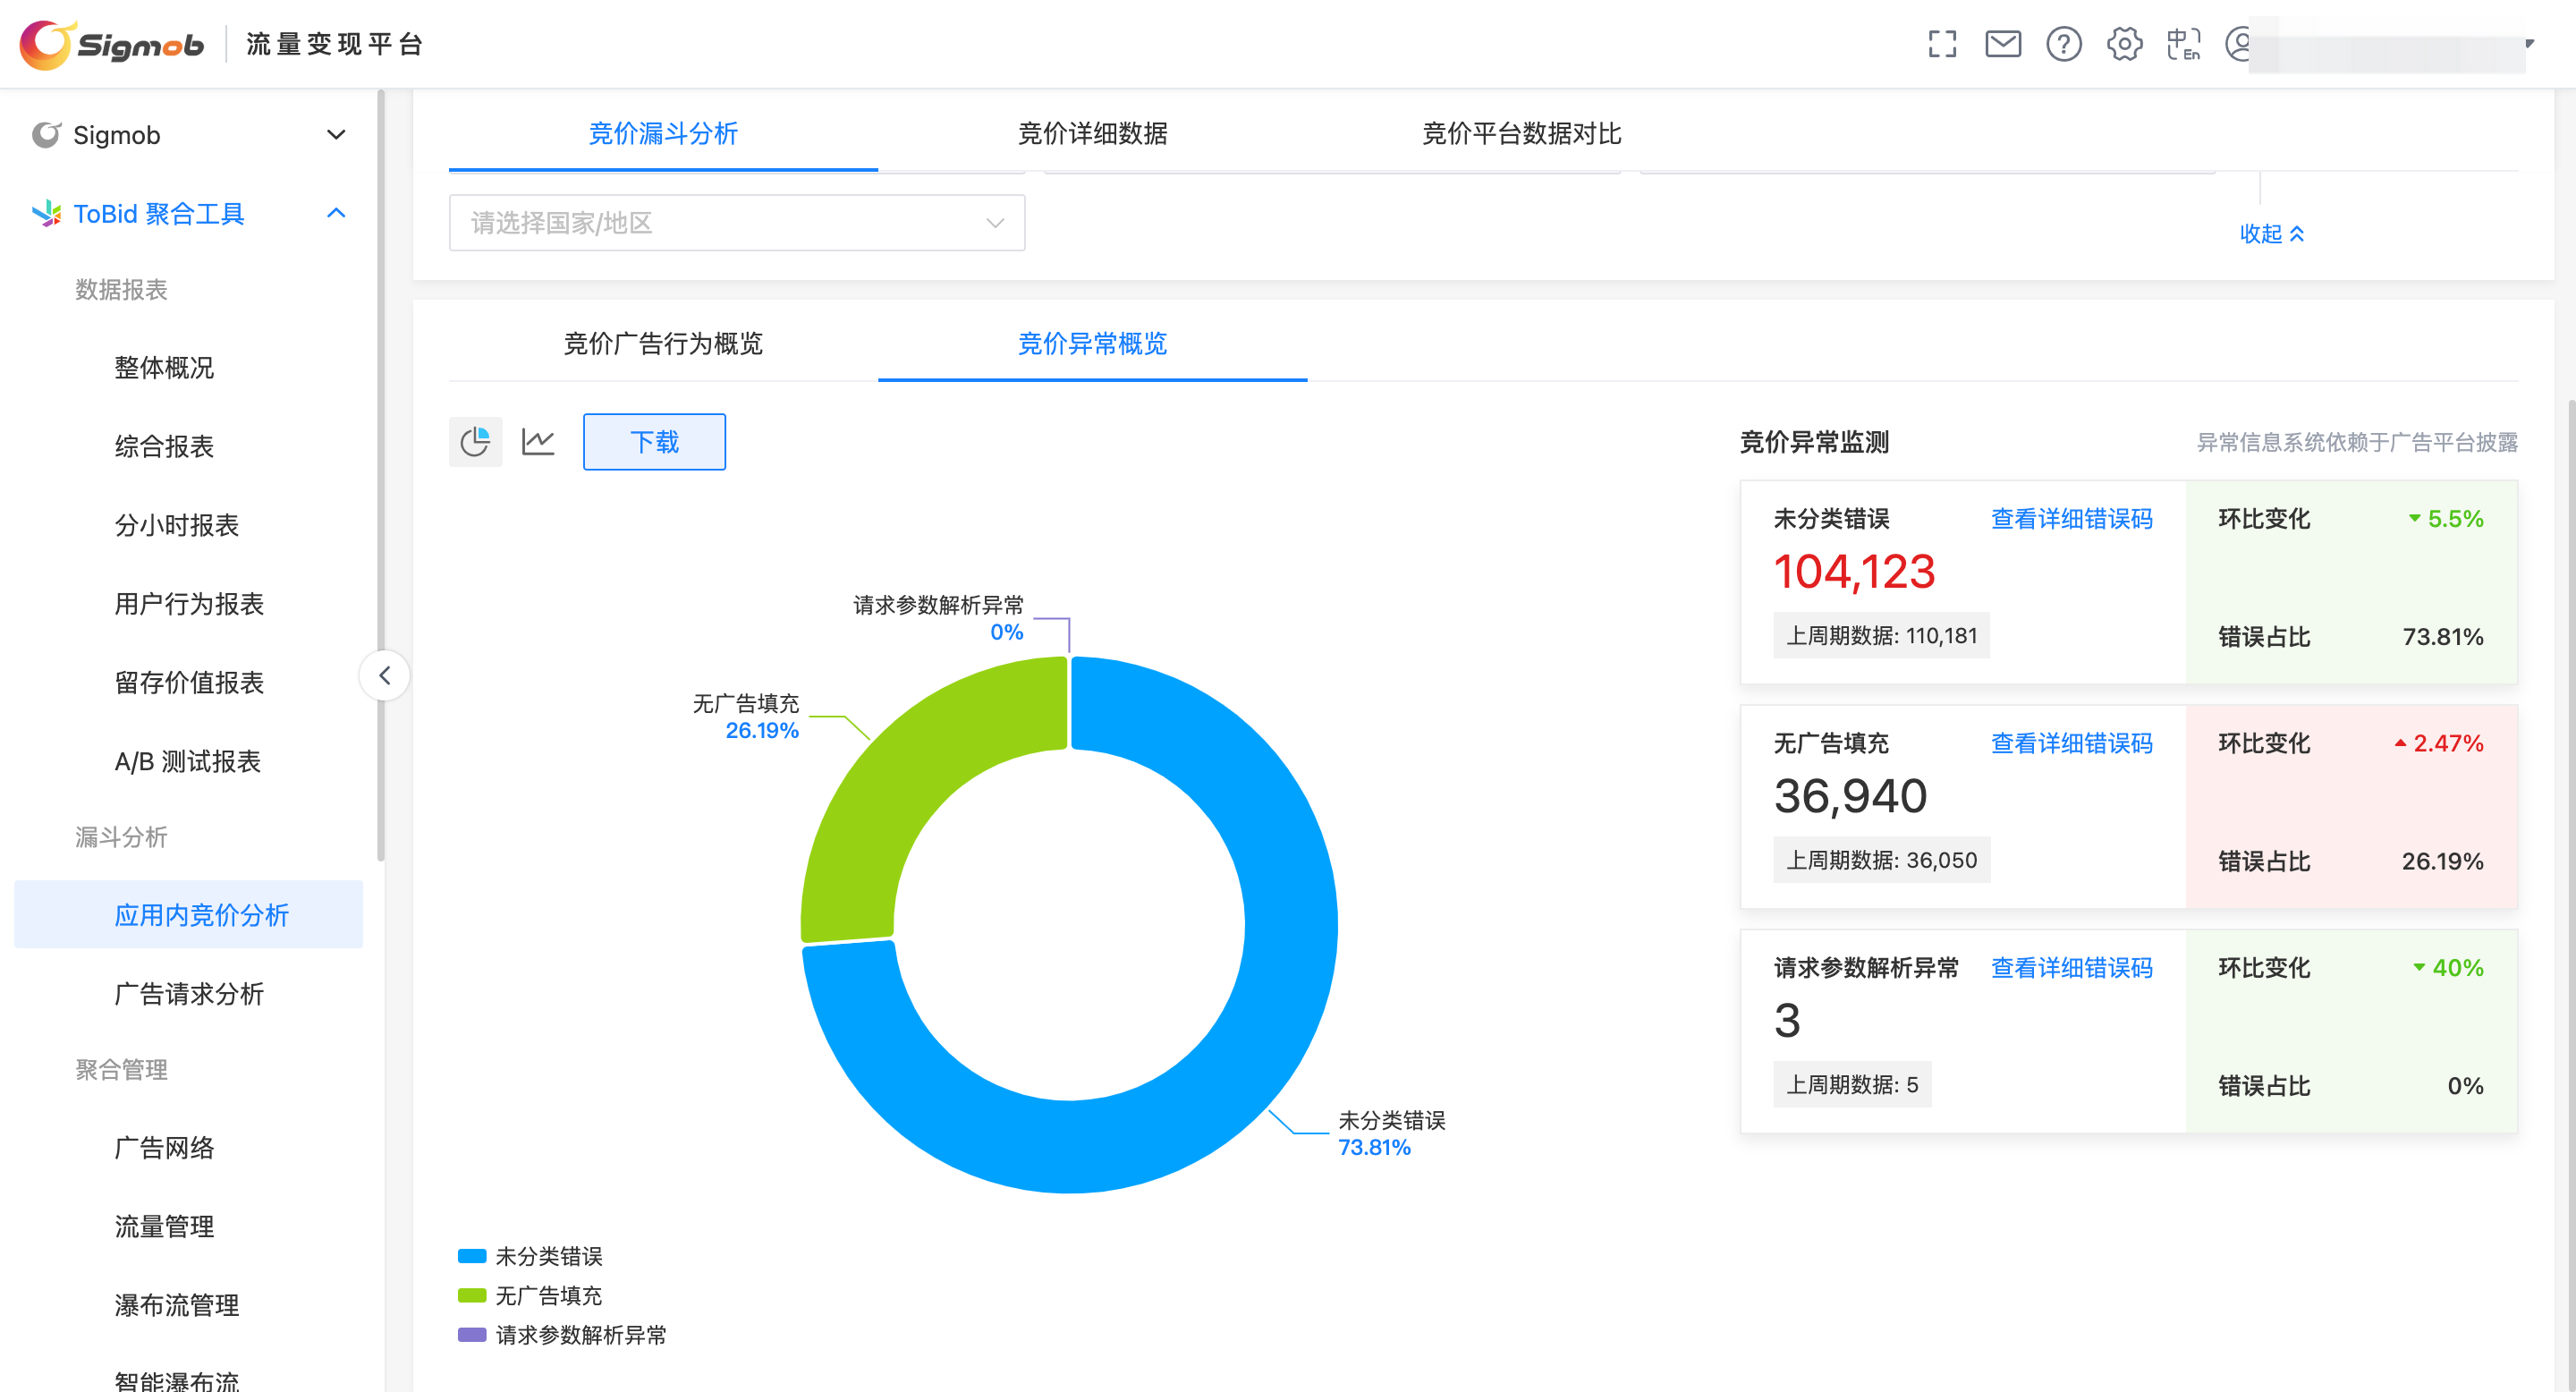
Task: Toggle 请求参数解析异常 legend item
Action: point(562,1335)
